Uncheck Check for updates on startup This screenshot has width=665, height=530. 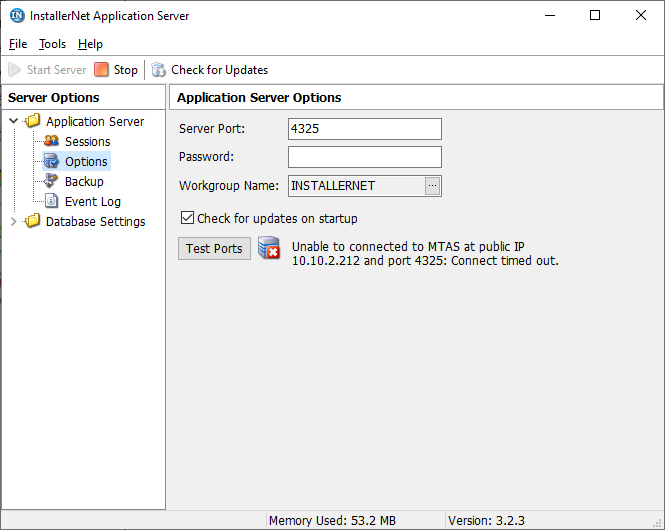coord(187,218)
